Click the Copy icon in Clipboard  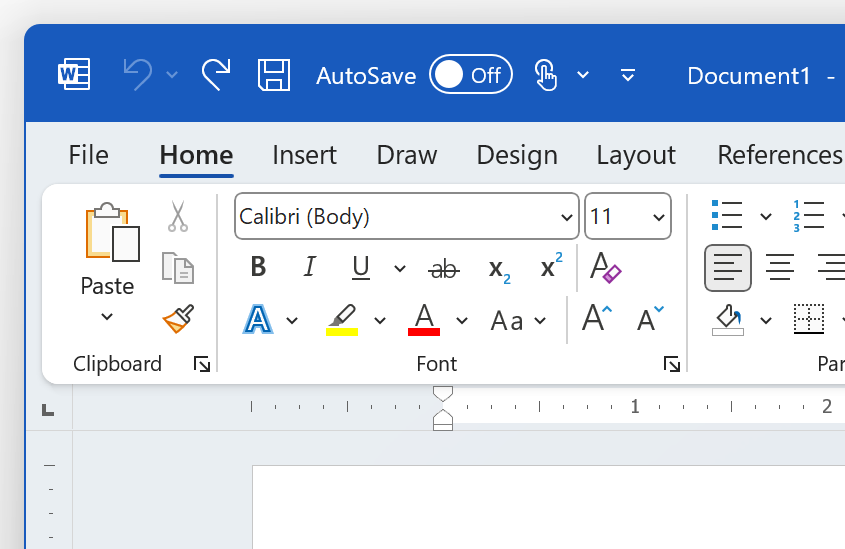coord(178,267)
